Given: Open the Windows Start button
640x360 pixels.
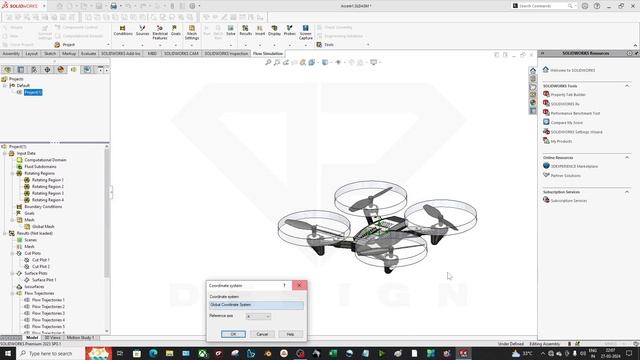Looking at the screenshot, I should click(8, 353).
